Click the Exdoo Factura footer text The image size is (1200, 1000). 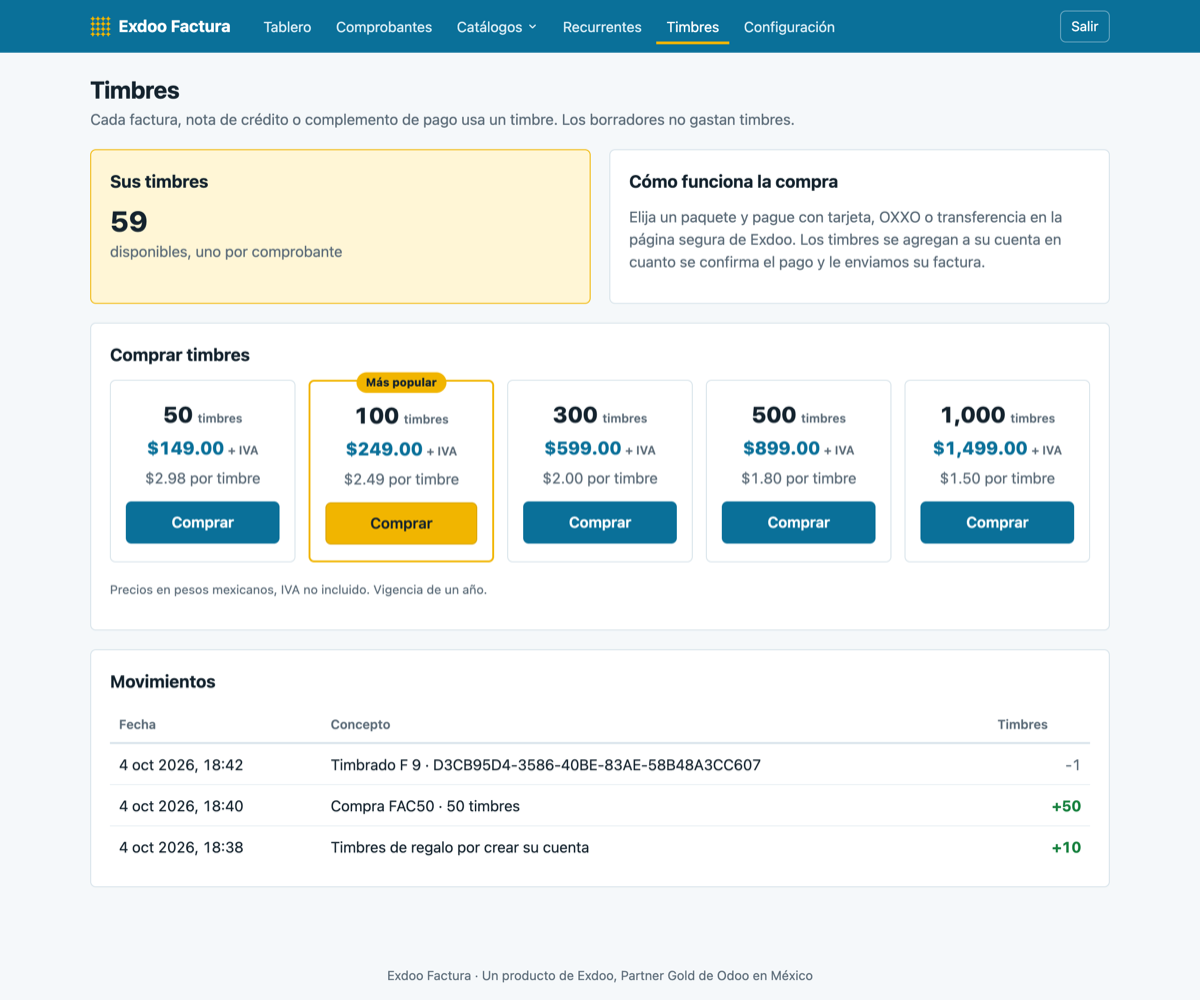tap(600, 975)
